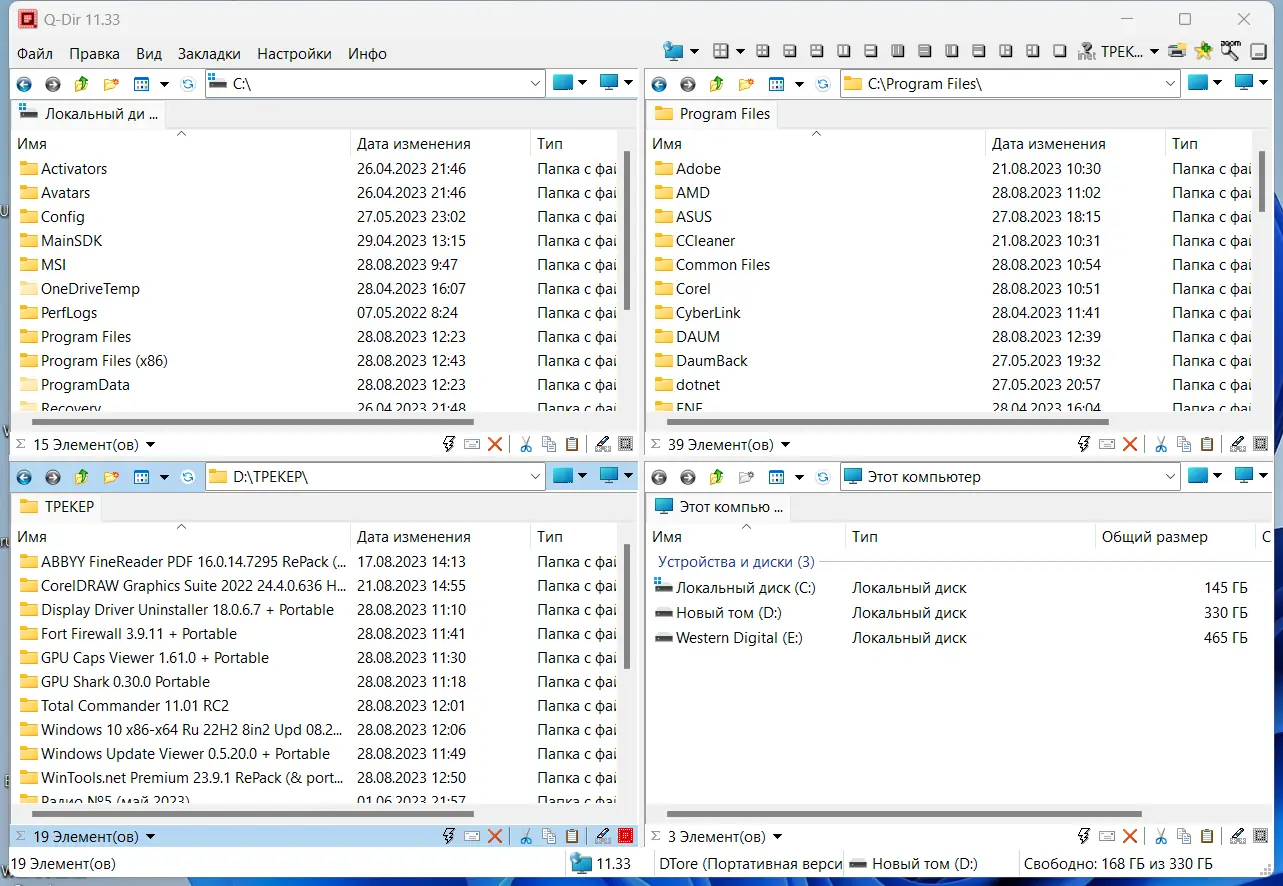Screen dimensions: 1283x886
Task: Click the computer icon in main toolbar
Action: (673, 51)
